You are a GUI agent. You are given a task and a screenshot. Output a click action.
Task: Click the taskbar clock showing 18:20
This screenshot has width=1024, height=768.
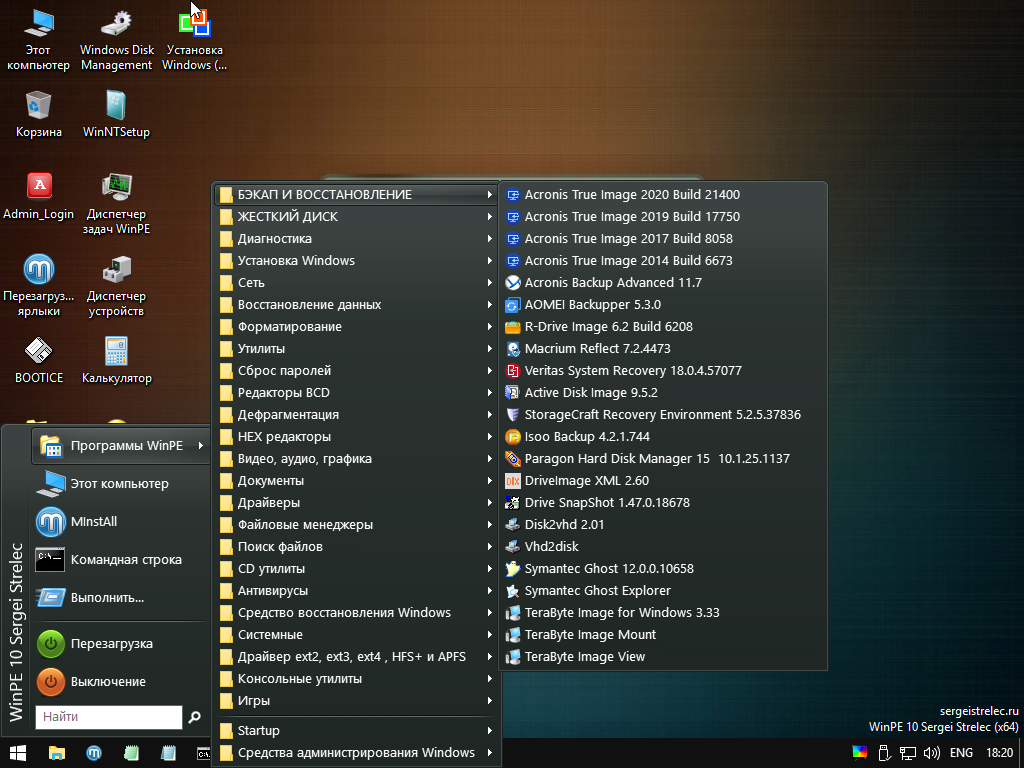[x=999, y=753]
